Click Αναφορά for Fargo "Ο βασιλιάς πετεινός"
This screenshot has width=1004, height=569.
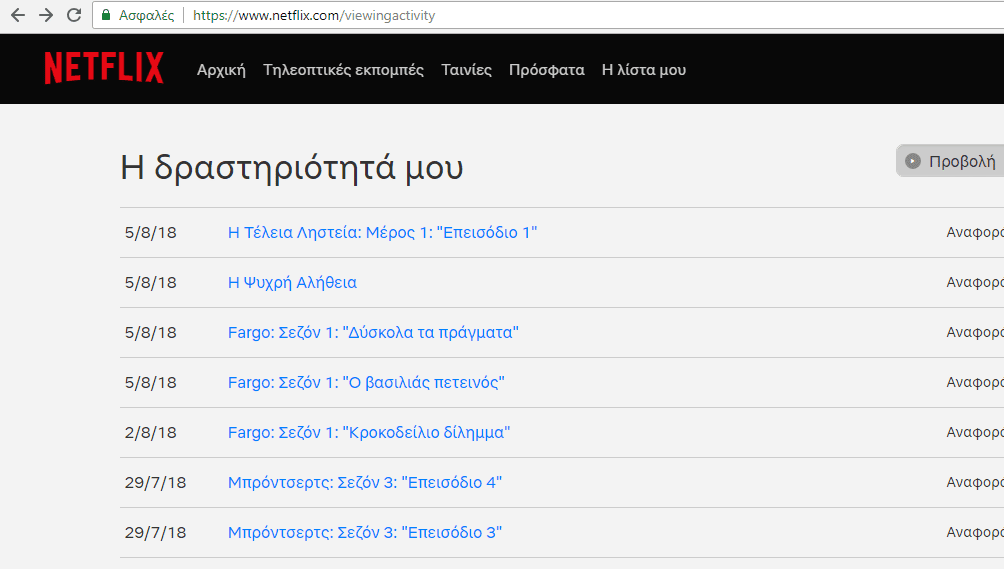click(x=975, y=382)
